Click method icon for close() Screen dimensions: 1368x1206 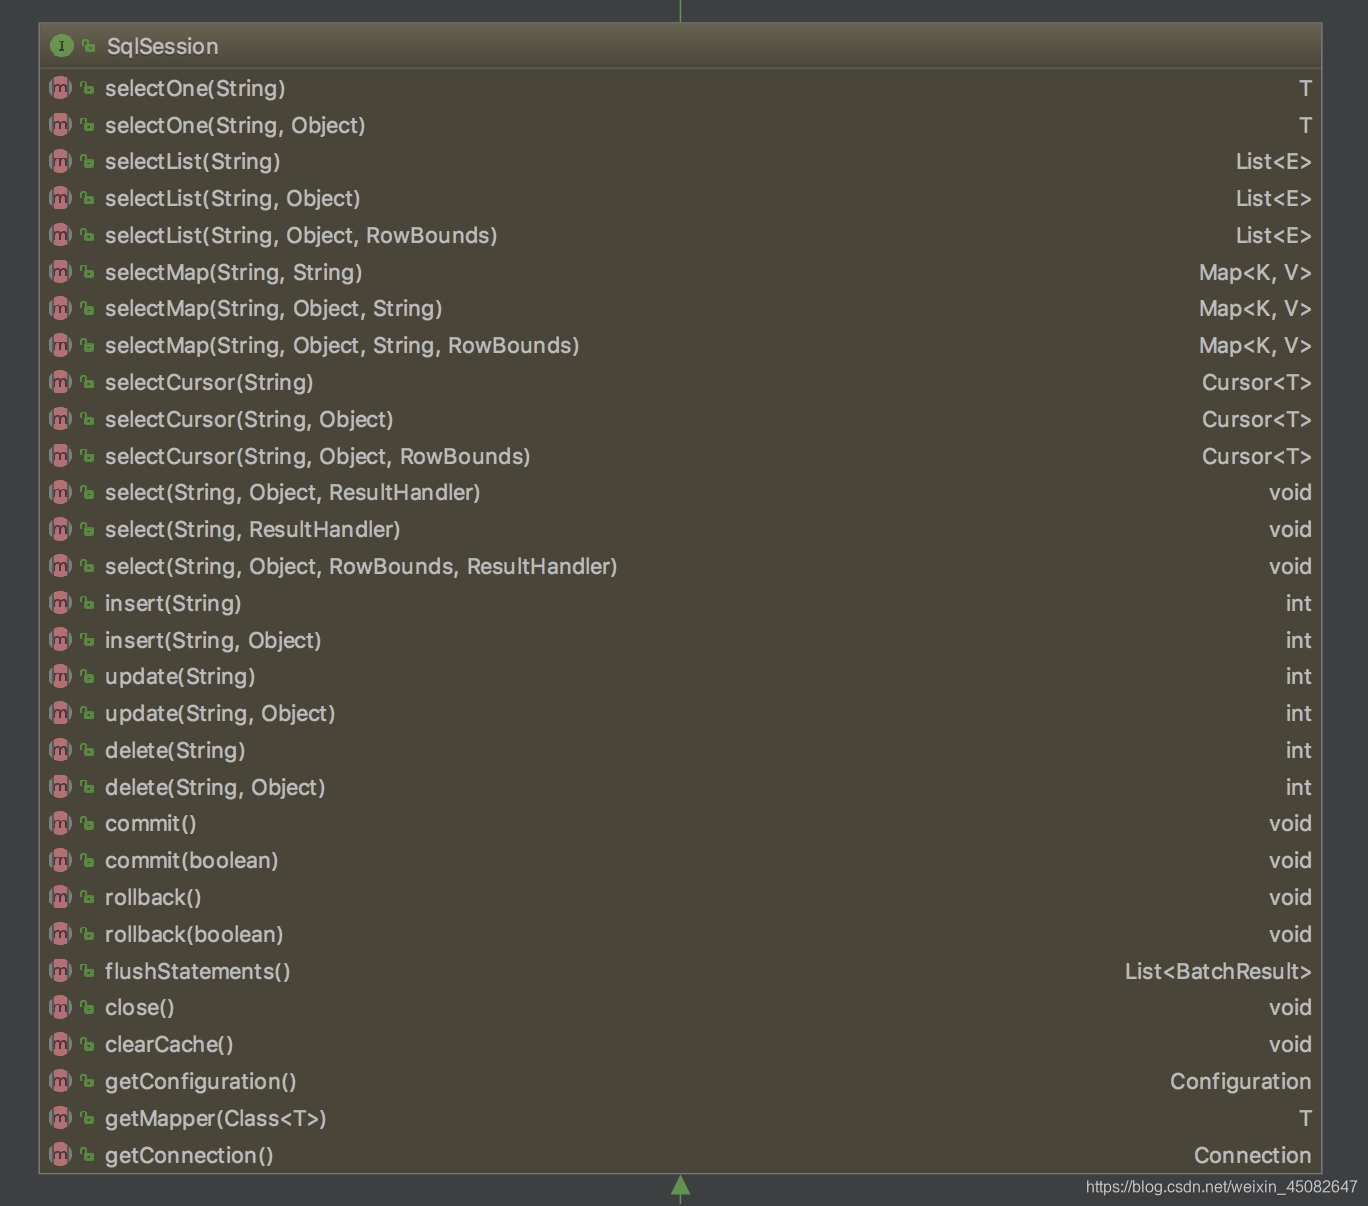point(60,1007)
